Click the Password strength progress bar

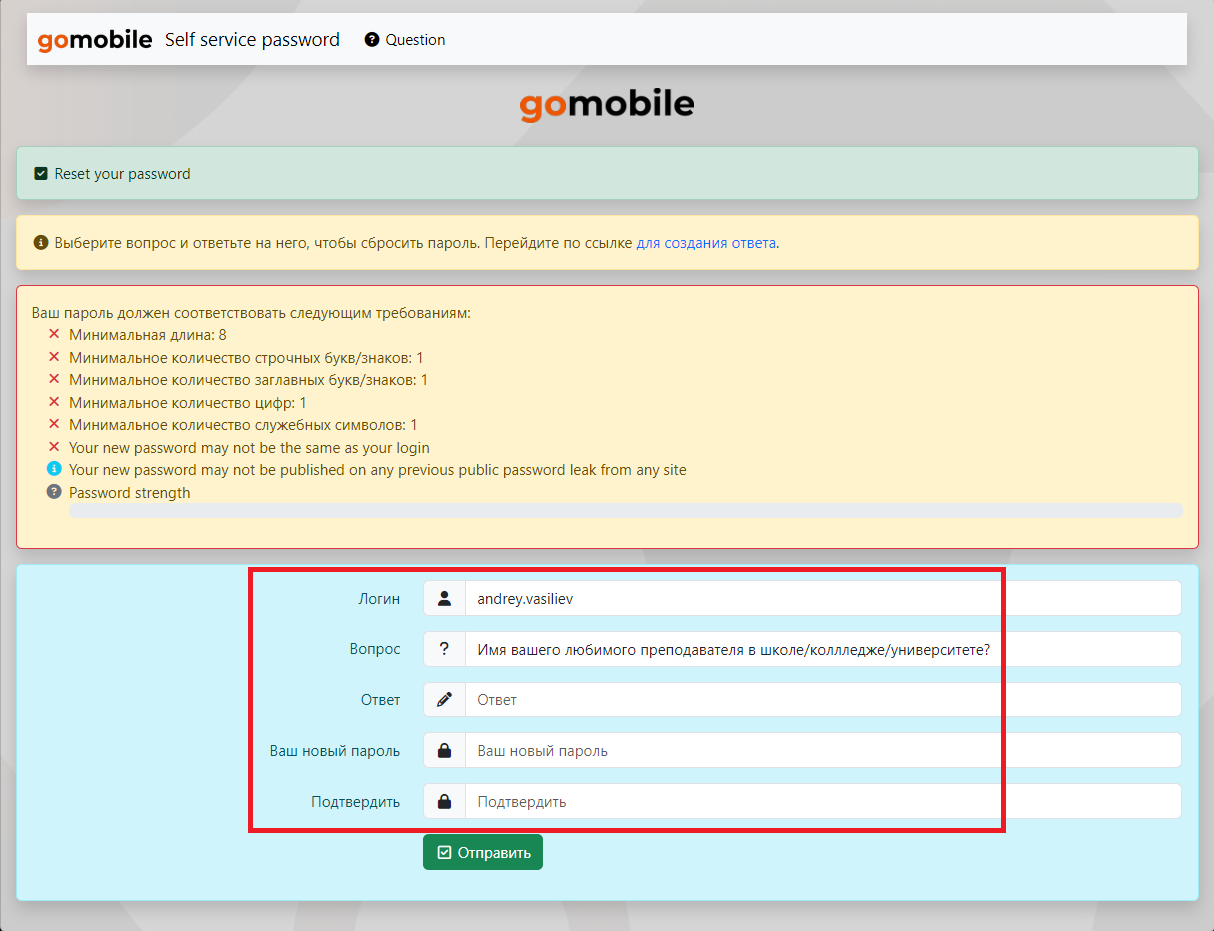coord(625,511)
